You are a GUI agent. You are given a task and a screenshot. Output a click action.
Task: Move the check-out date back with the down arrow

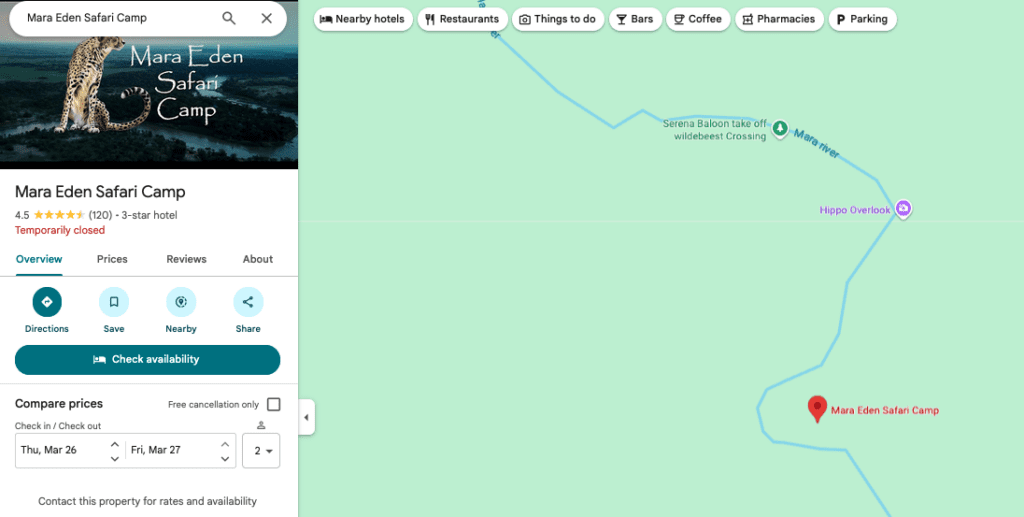pos(225,458)
